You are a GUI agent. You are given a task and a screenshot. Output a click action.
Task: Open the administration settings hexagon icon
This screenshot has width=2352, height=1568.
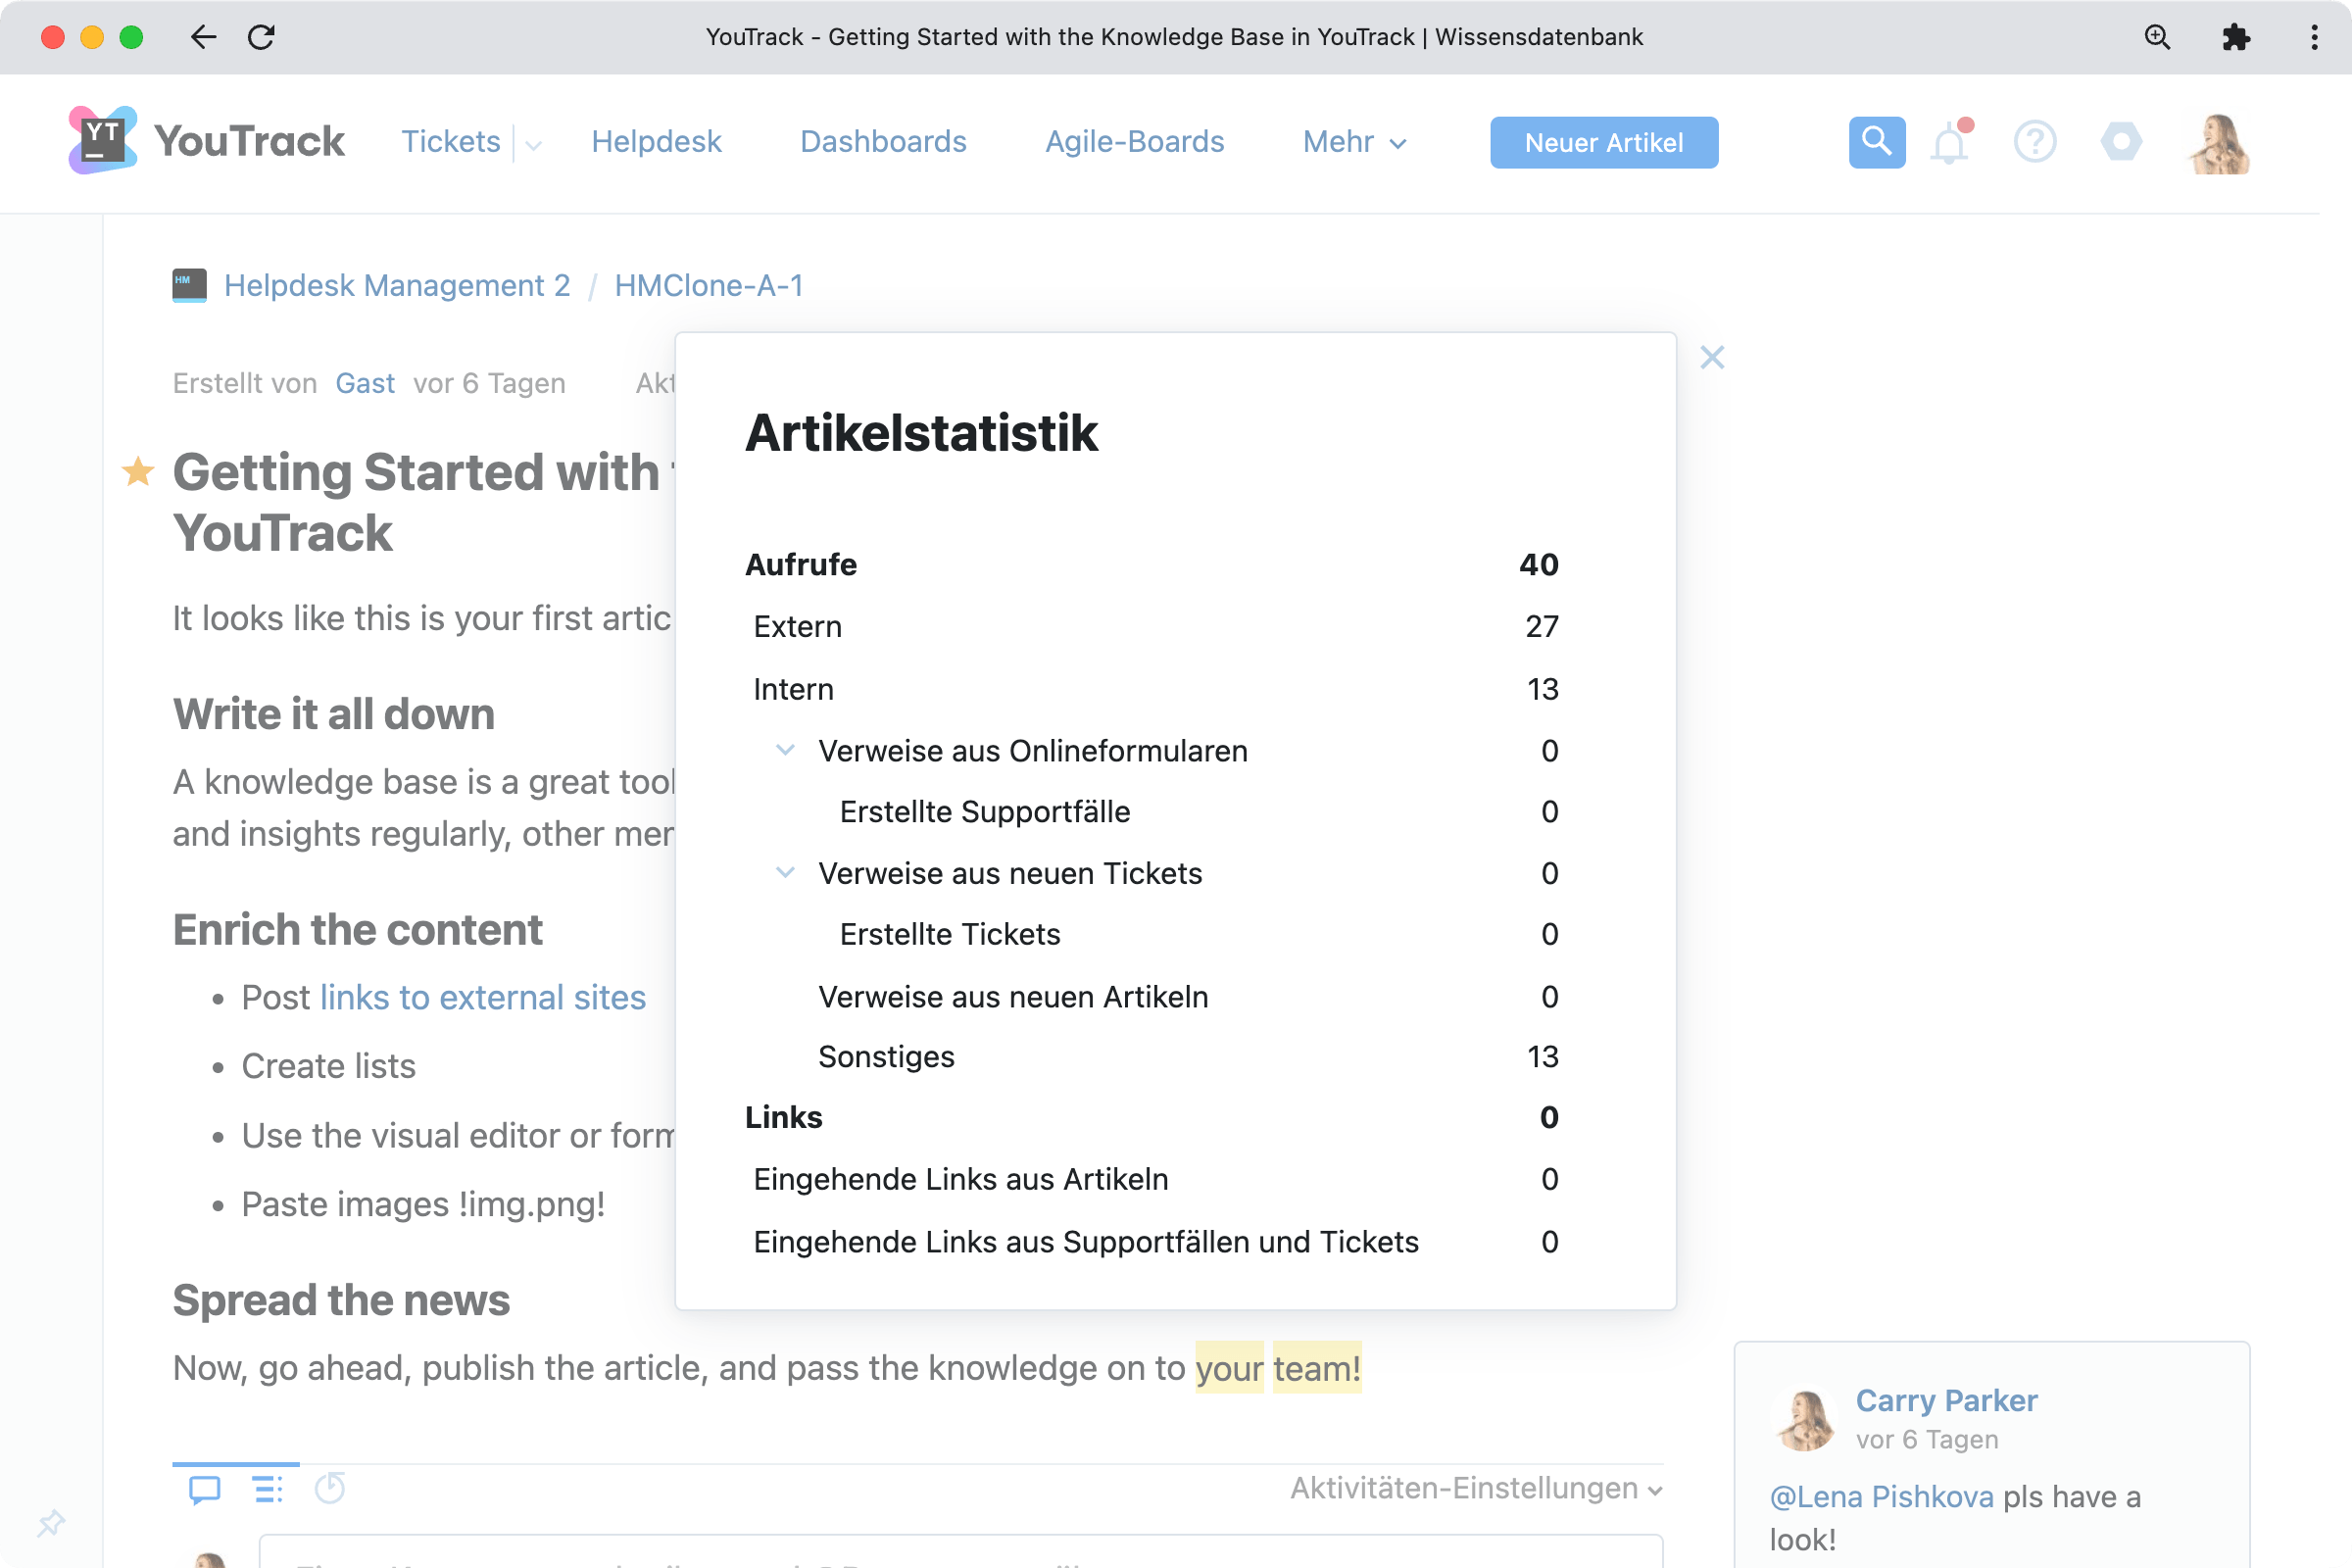pos(2122,142)
